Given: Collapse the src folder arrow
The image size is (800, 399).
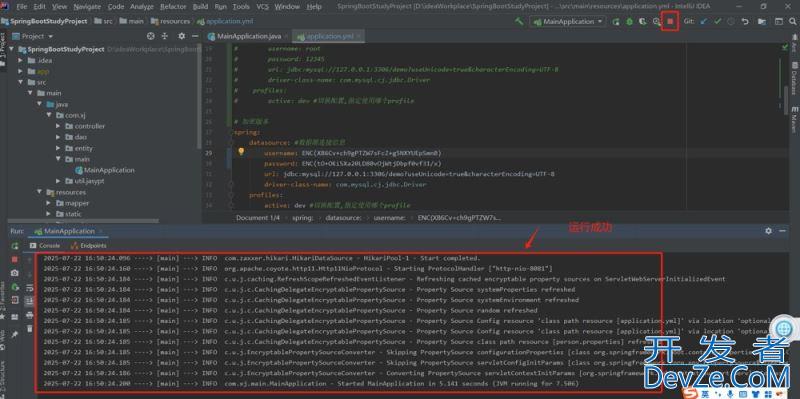Looking at the screenshot, I should pyautogui.click(x=20, y=82).
